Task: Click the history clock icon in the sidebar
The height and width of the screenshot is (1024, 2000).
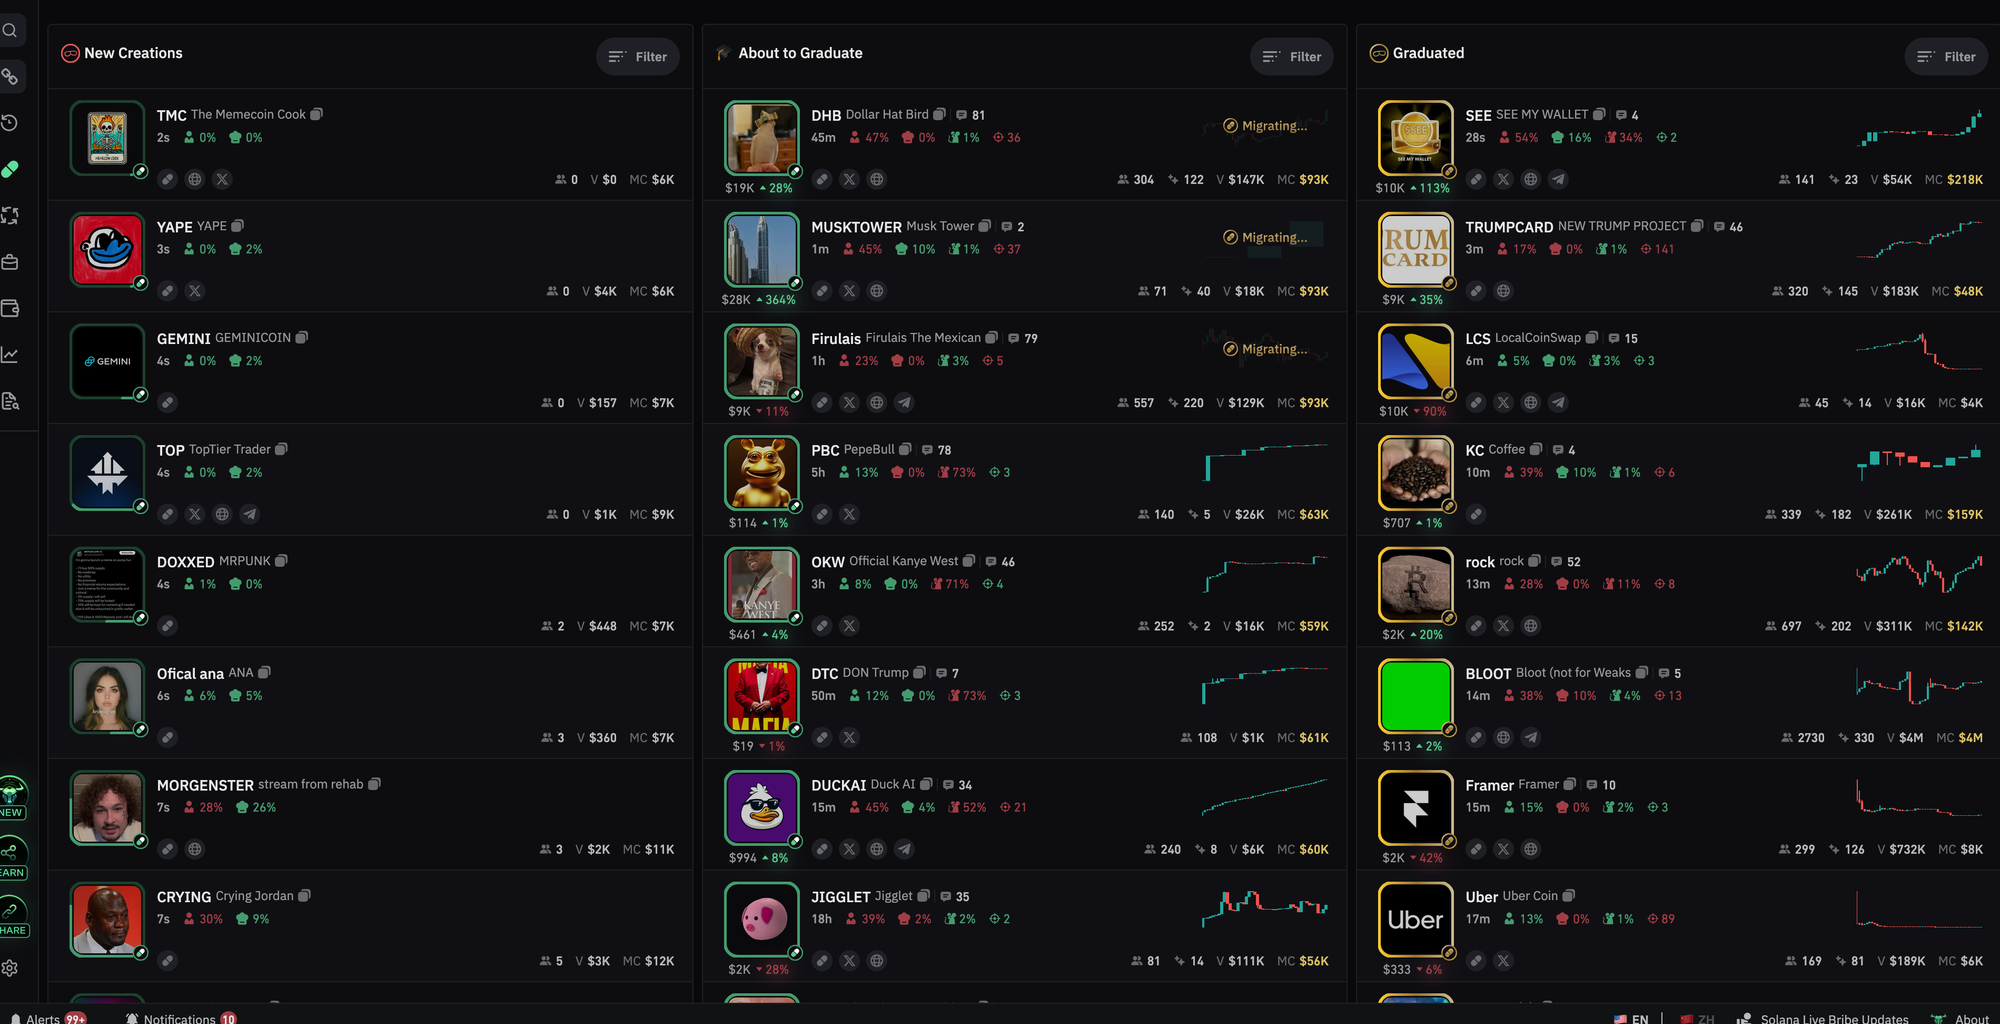Action: [x=10, y=123]
